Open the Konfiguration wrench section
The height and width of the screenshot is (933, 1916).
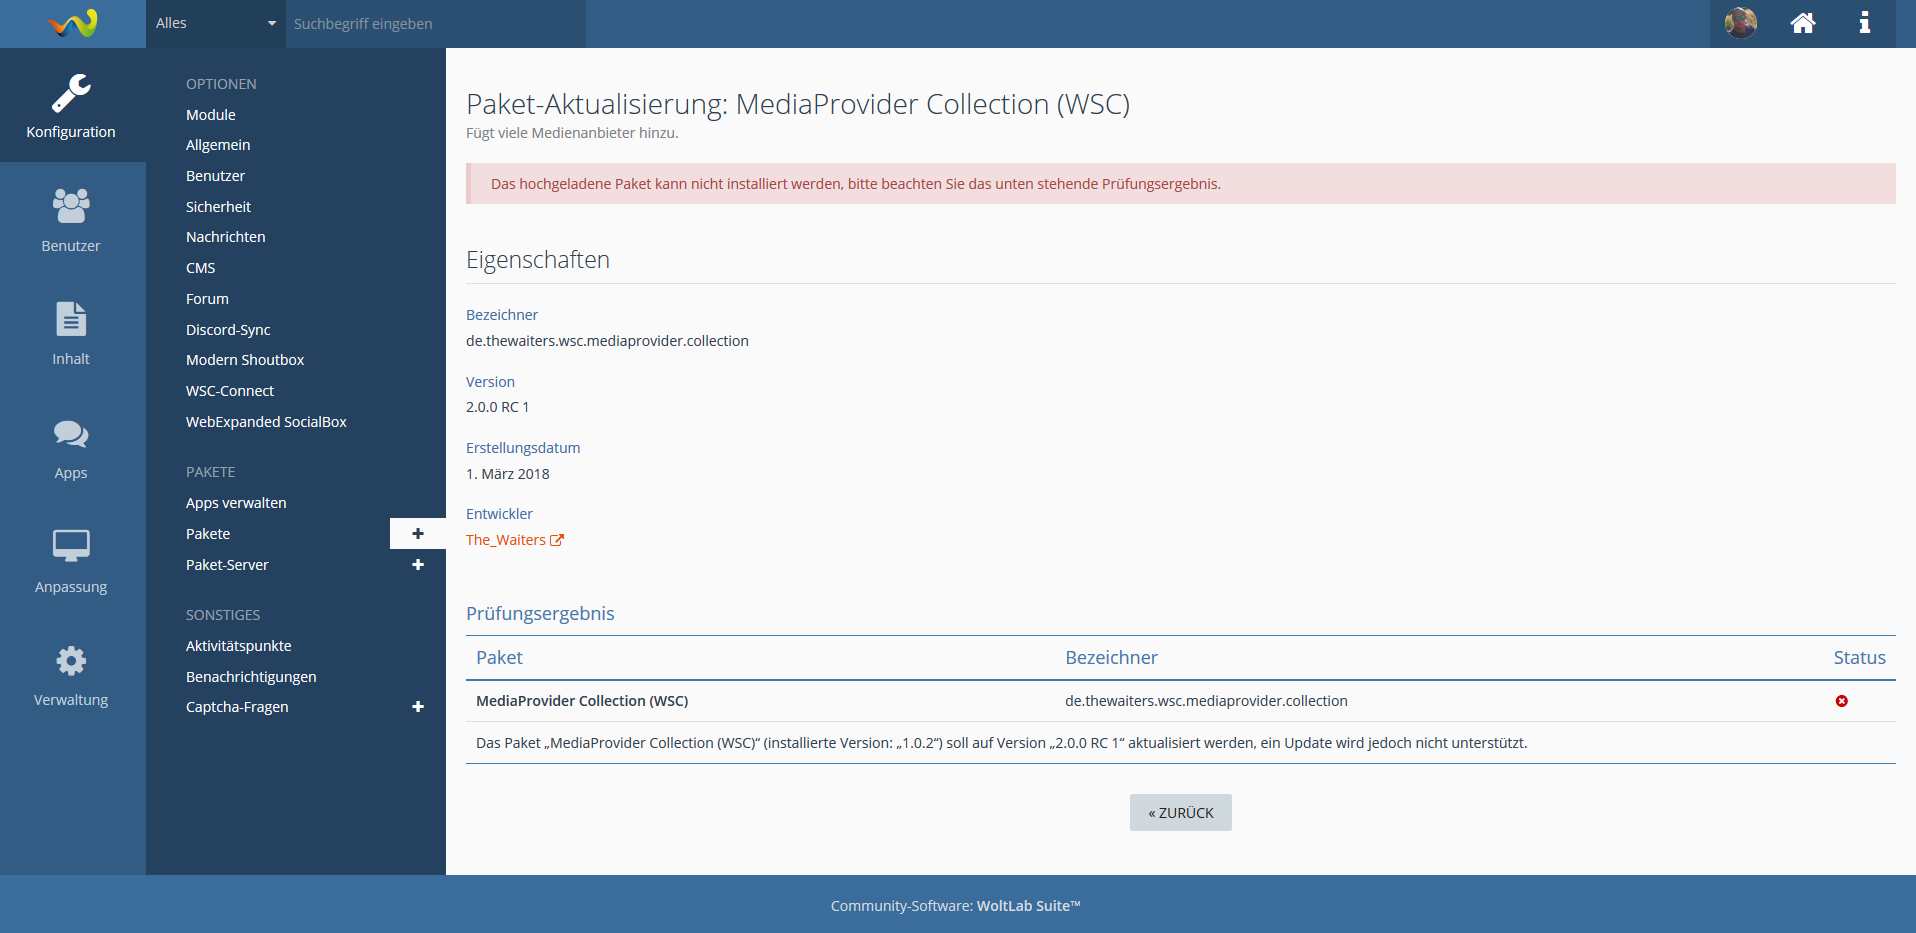(x=71, y=105)
